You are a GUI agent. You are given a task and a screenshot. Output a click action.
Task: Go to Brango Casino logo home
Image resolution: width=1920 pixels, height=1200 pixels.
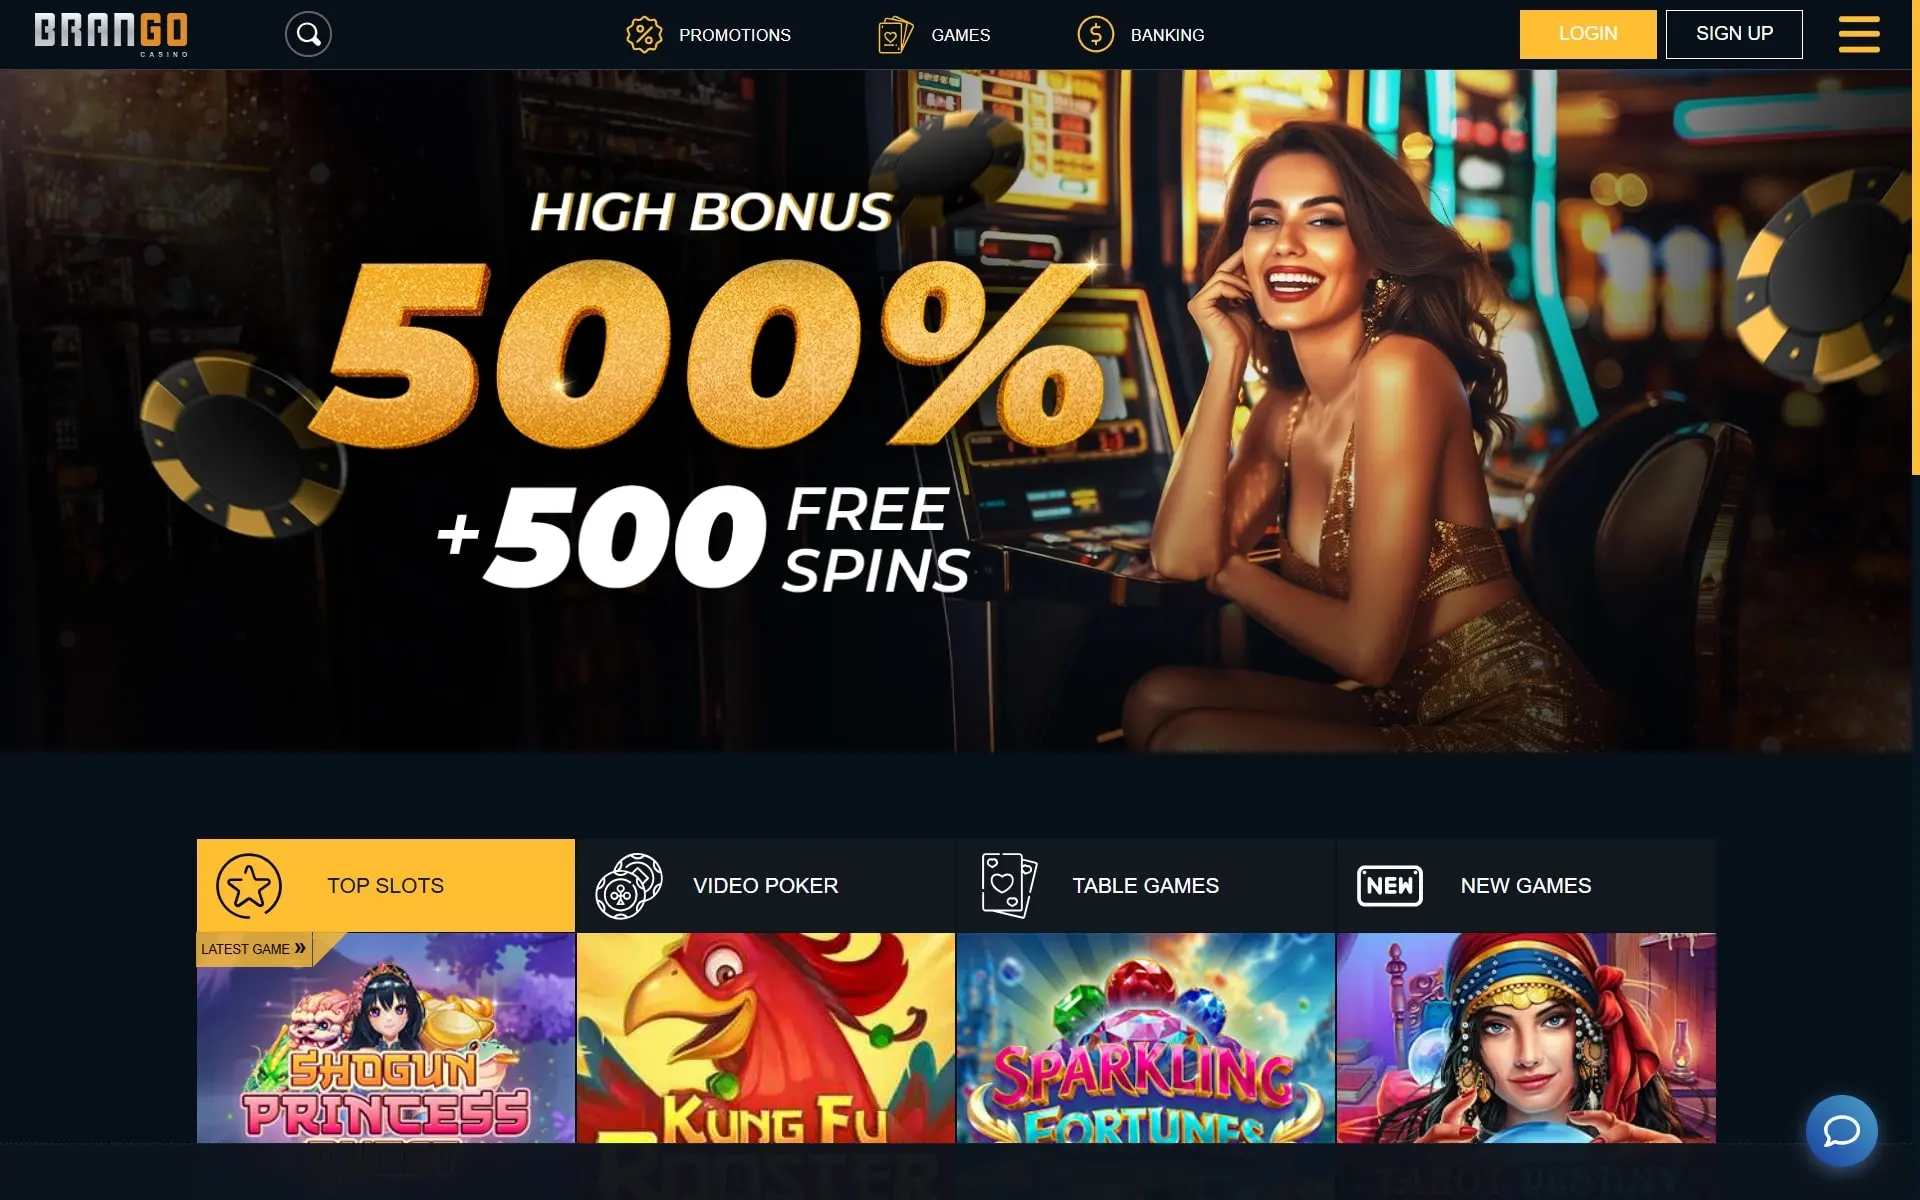[111, 34]
